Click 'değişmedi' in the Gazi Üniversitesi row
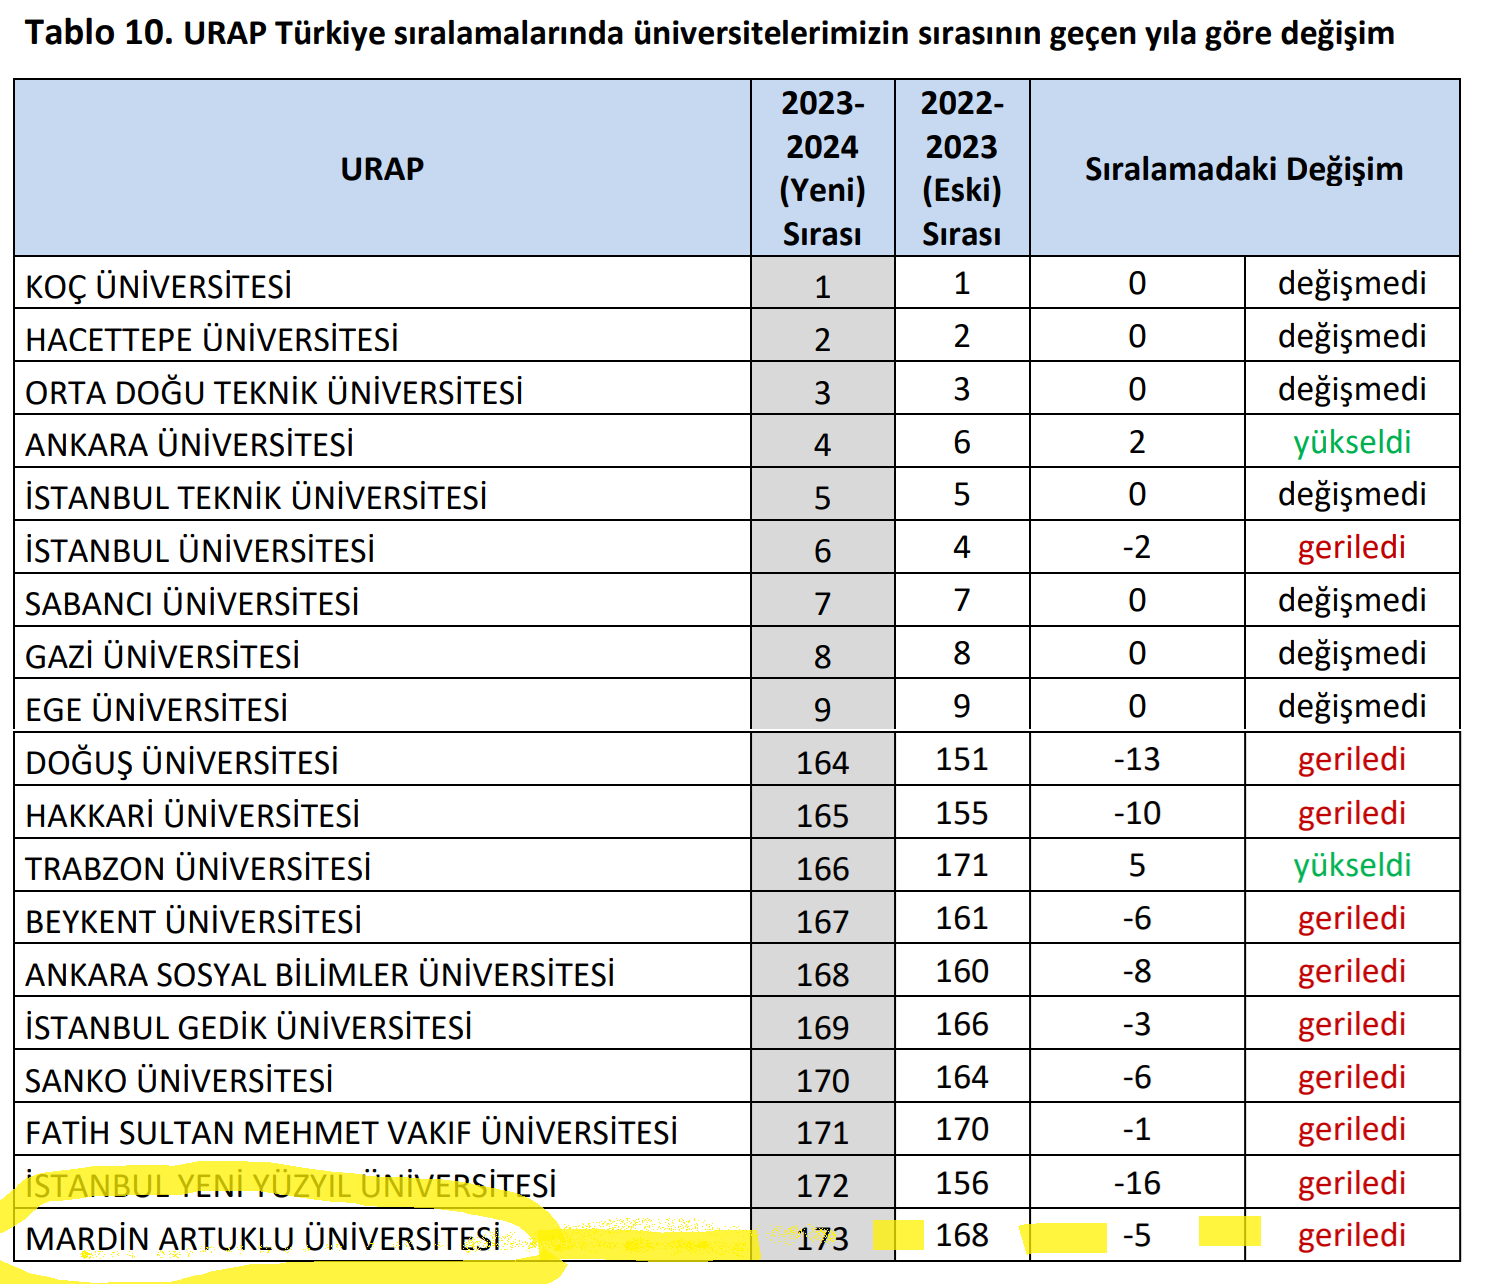Viewport: 1491px width, 1284px height. 1352,653
